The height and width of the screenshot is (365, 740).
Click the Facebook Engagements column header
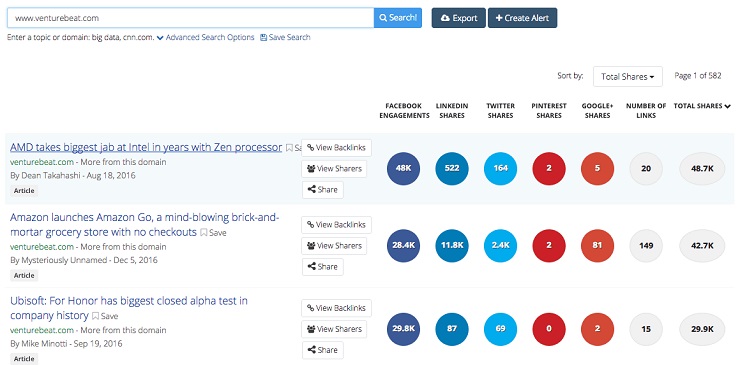point(404,110)
